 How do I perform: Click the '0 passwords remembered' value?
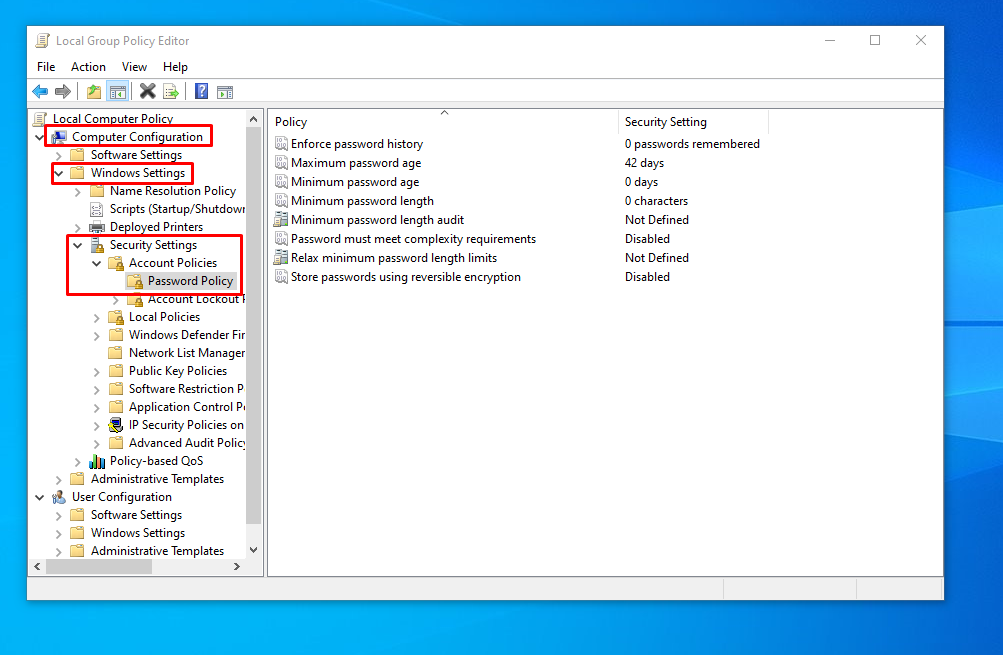pos(692,144)
